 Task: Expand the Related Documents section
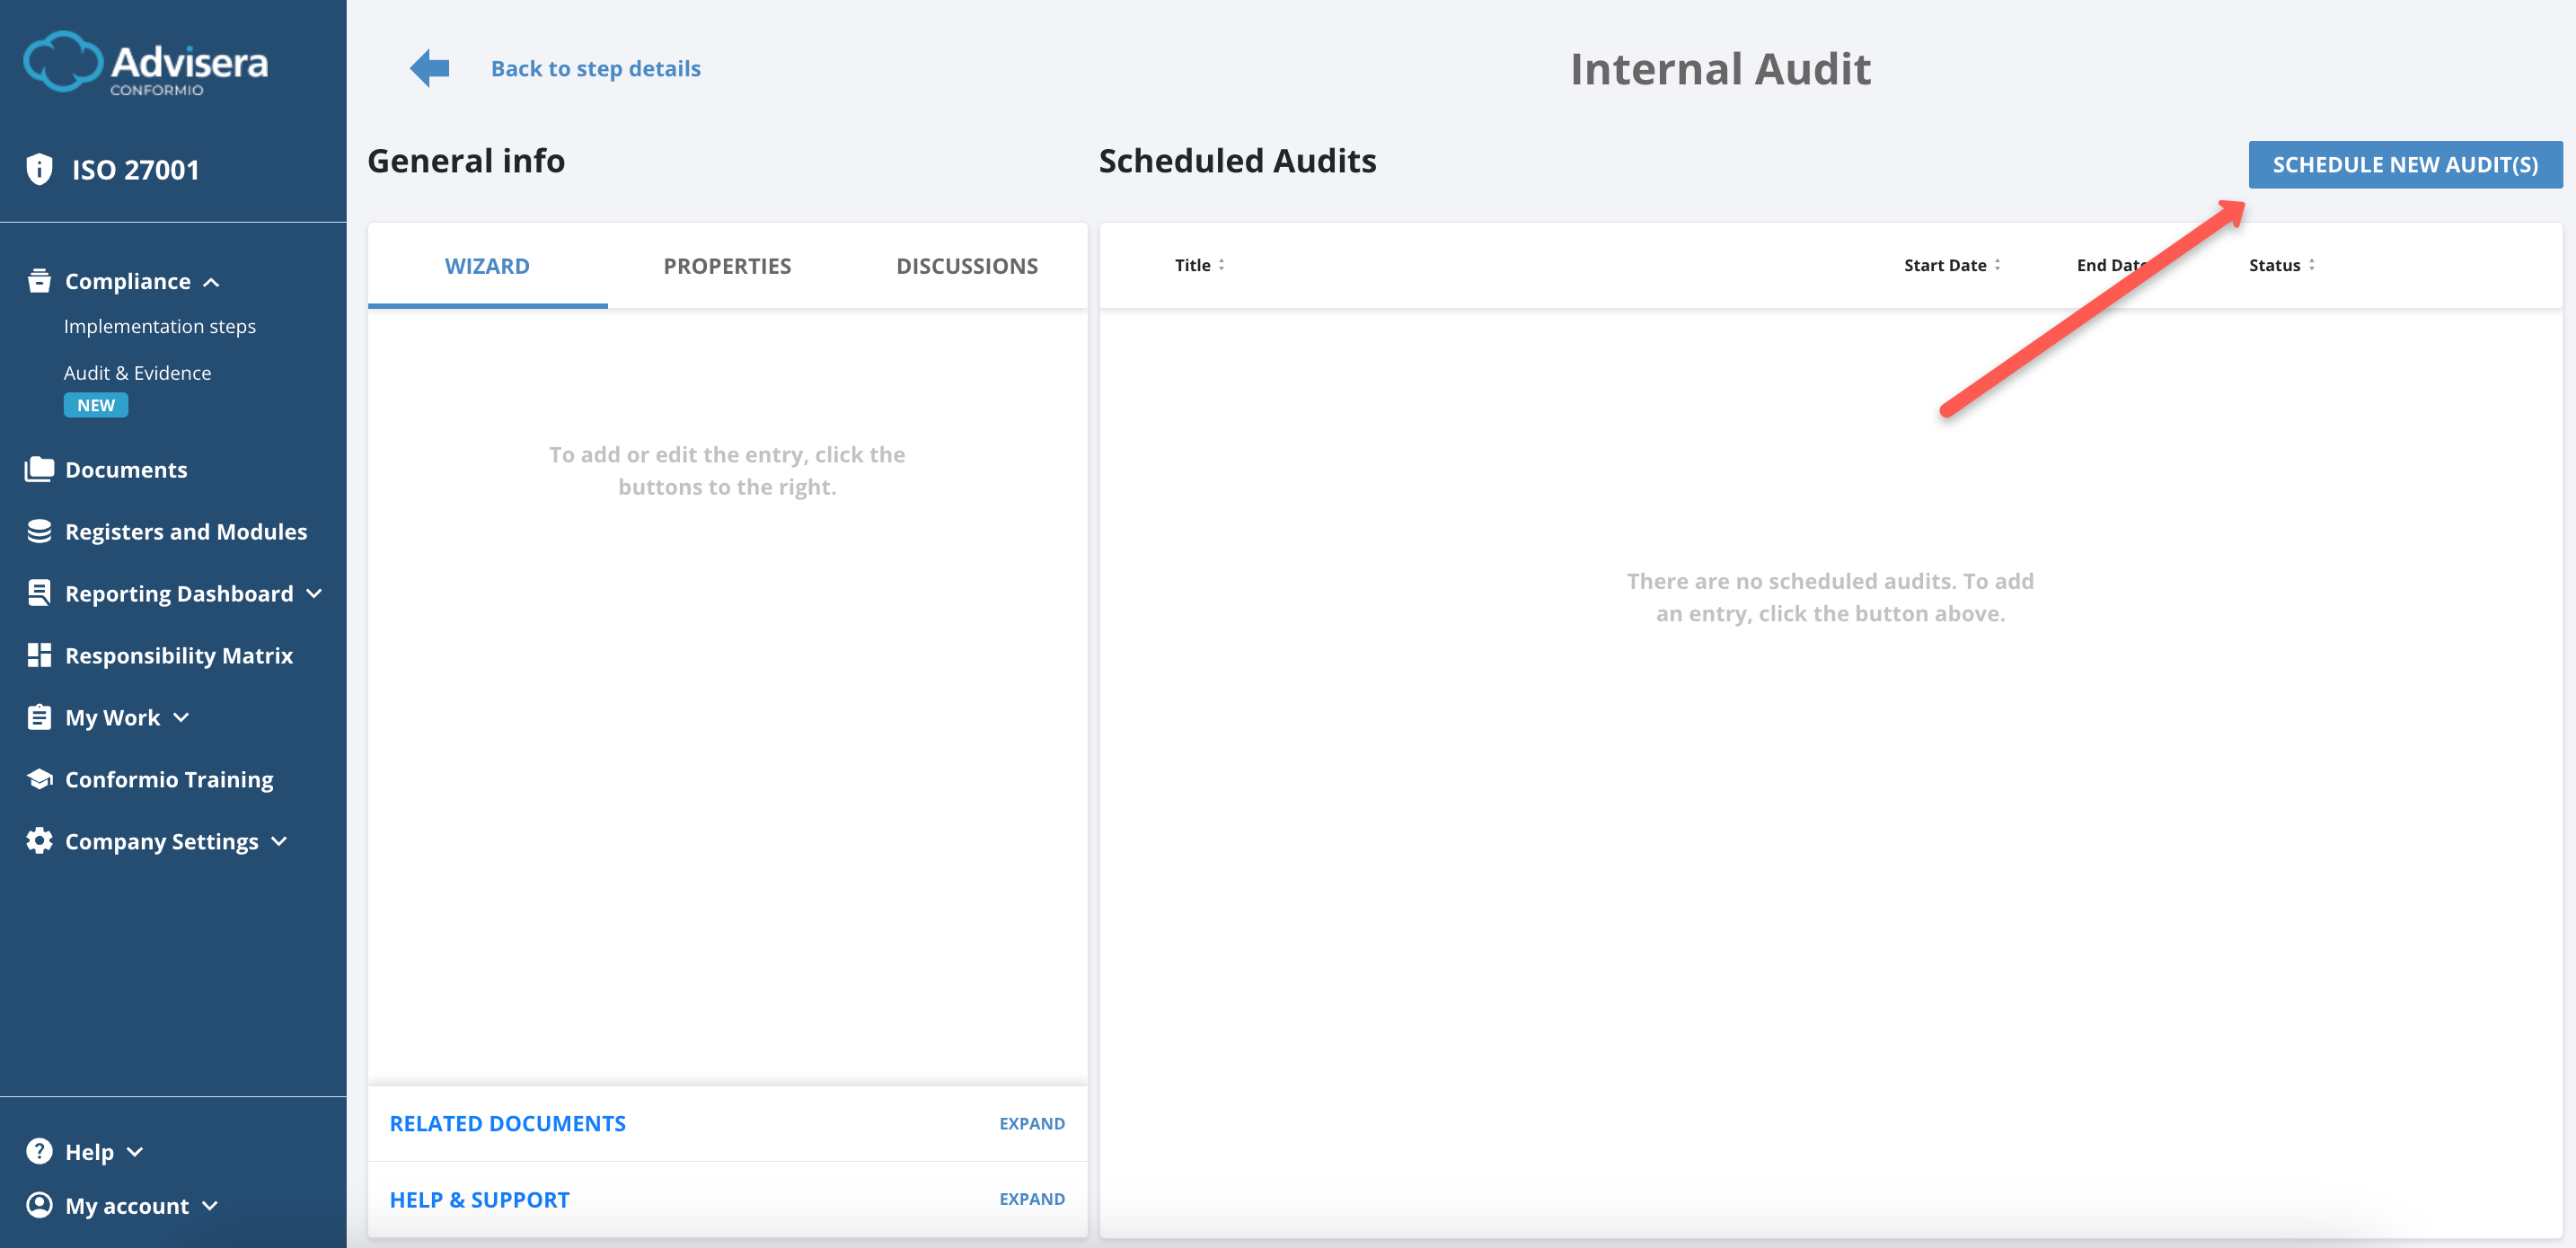(x=1031, y=1123)
